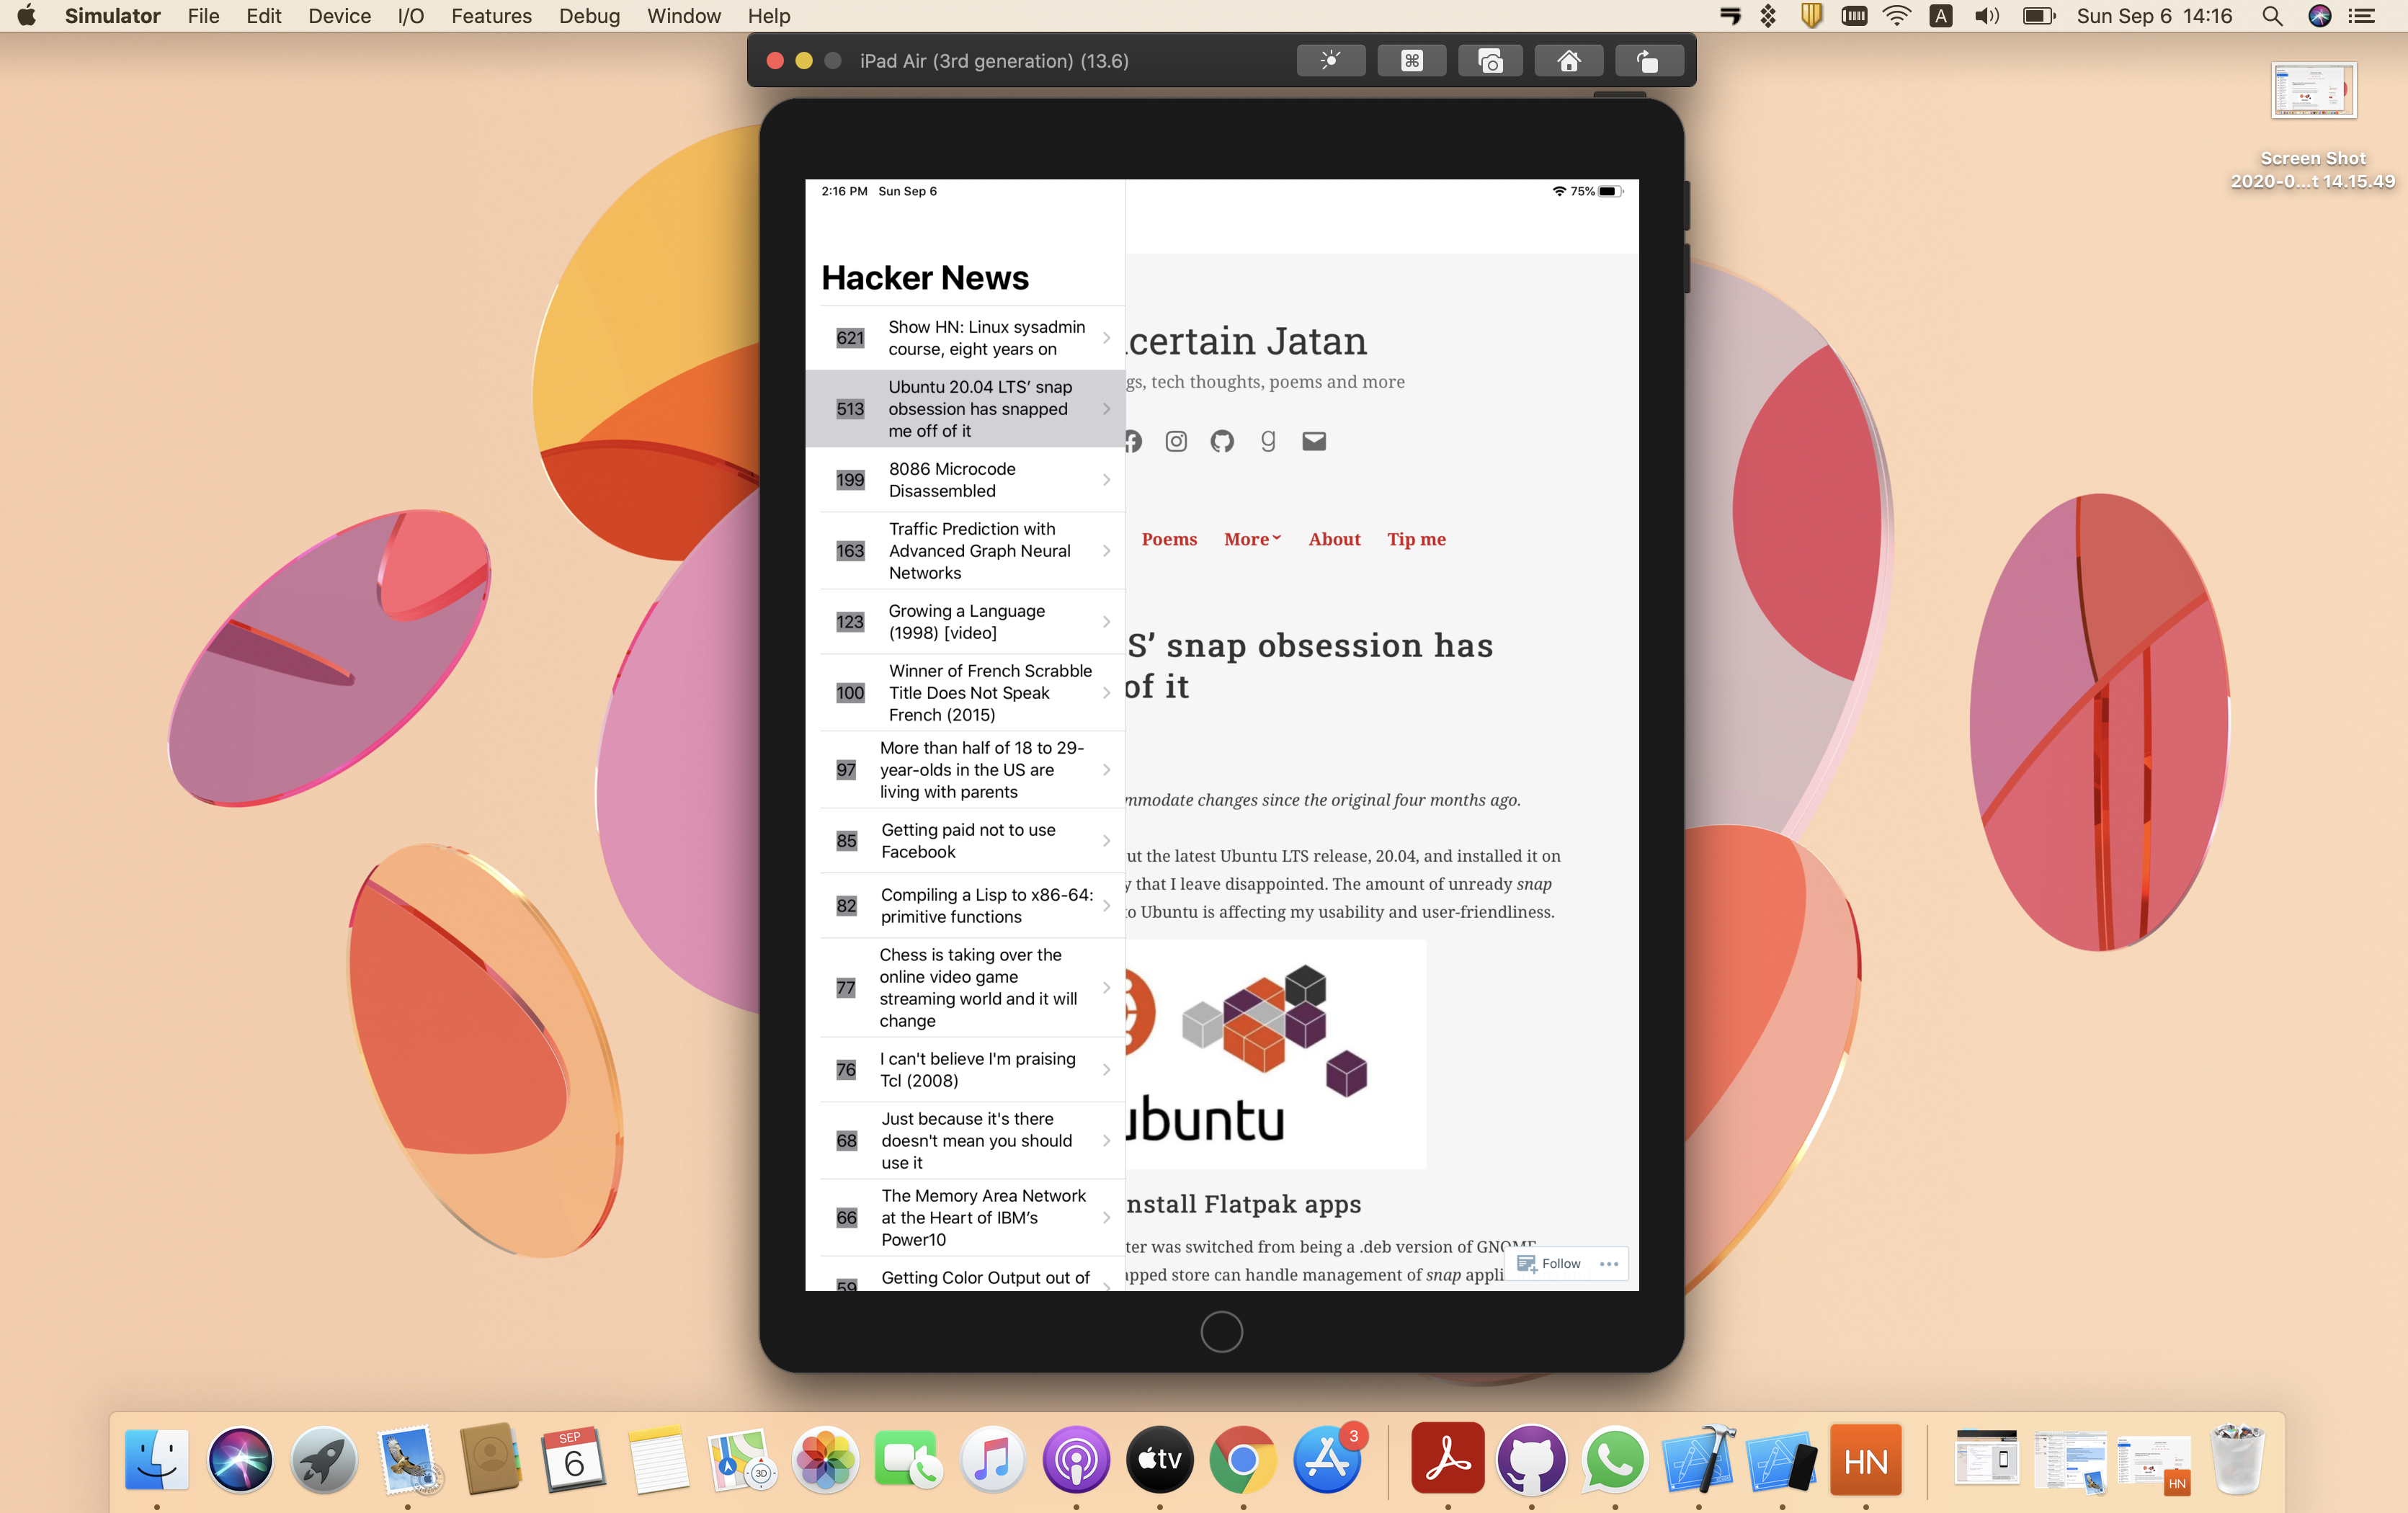Image resolution: width=2408 pixels, height=1513 pixels.
Task: Open the Goodreads icon on the blog page
Action: click(x=1267, y=441)
